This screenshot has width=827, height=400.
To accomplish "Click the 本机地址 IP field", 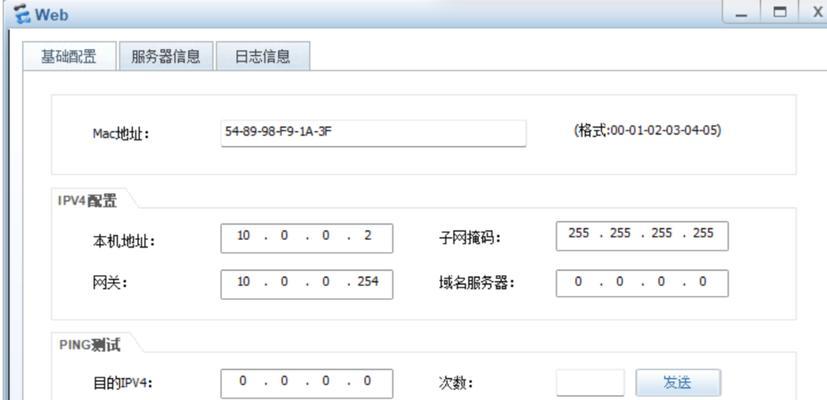I will tap(306, 238).
